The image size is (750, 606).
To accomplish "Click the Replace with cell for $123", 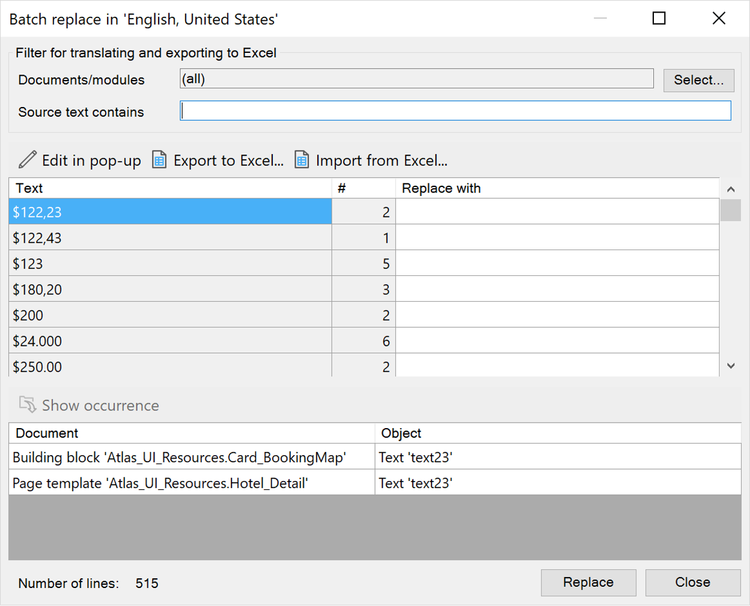I will click(x=557, y=264).
